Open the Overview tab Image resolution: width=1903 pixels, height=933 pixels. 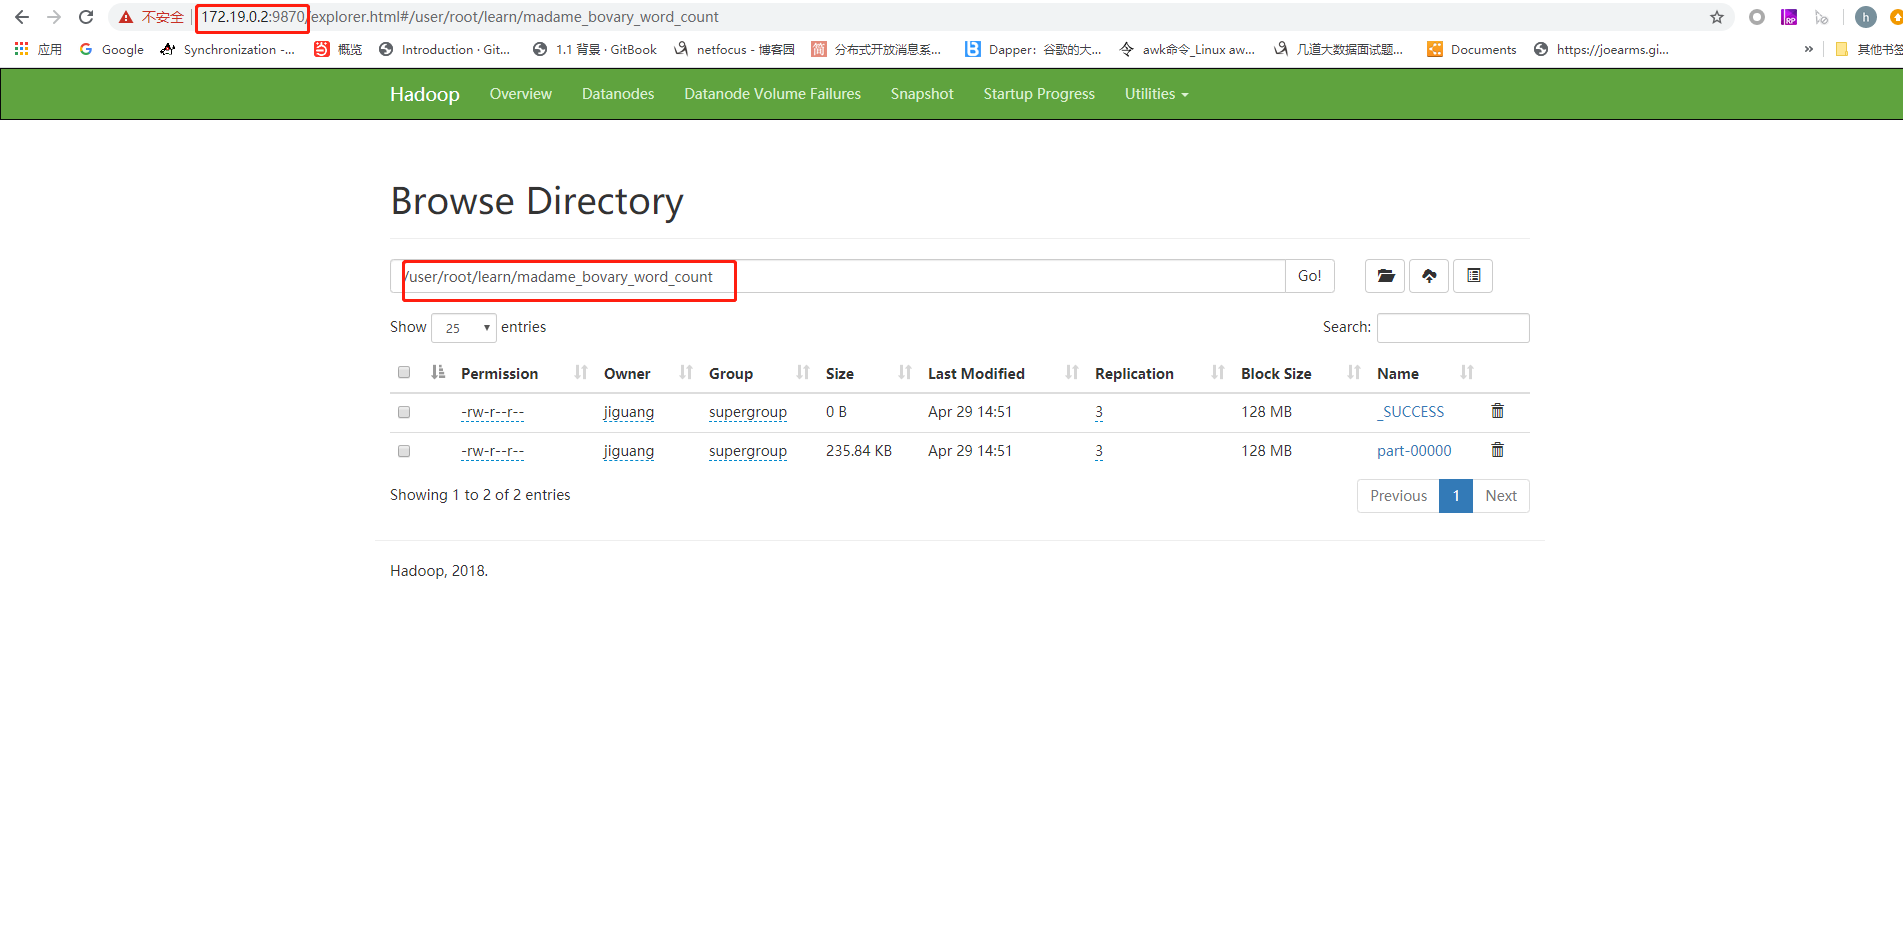pyautogui.click(x=520, y=94)
